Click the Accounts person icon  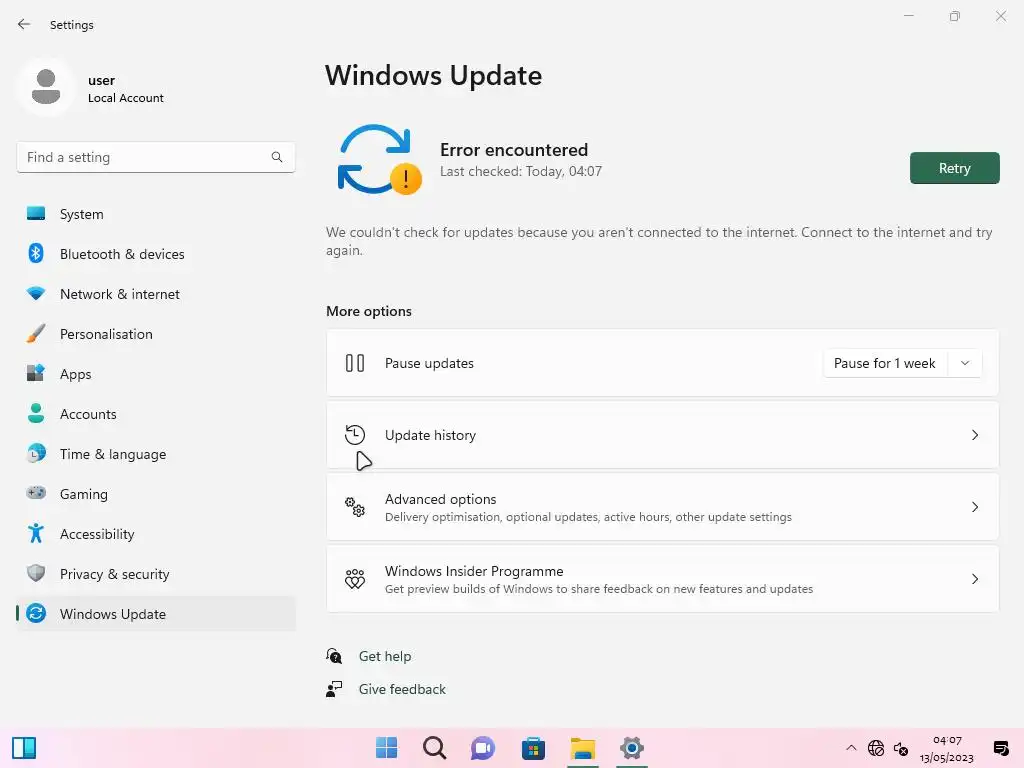click(x=36, y=413)
